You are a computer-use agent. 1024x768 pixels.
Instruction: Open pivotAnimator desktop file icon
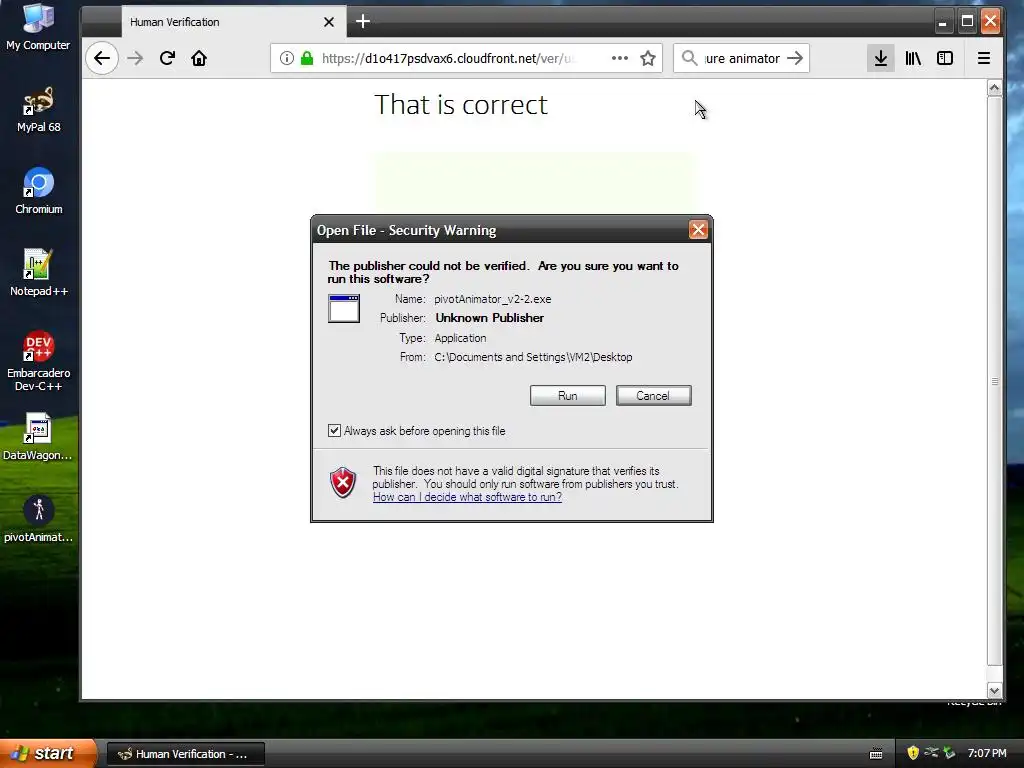pyautogui.click(x=38, y=520)
